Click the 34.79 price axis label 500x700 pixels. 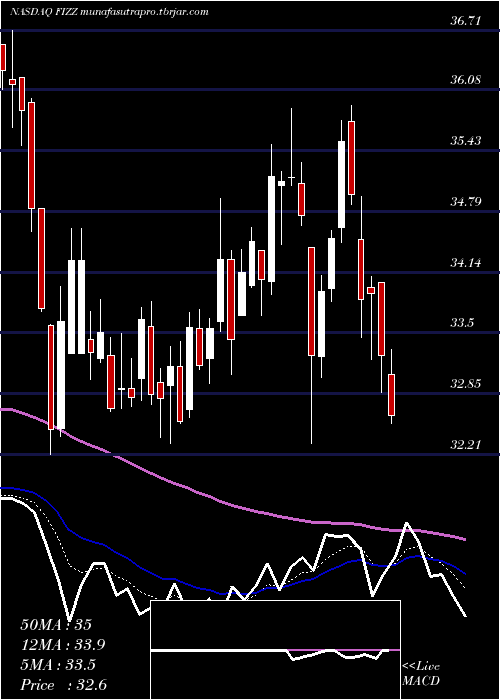[466, 202]
